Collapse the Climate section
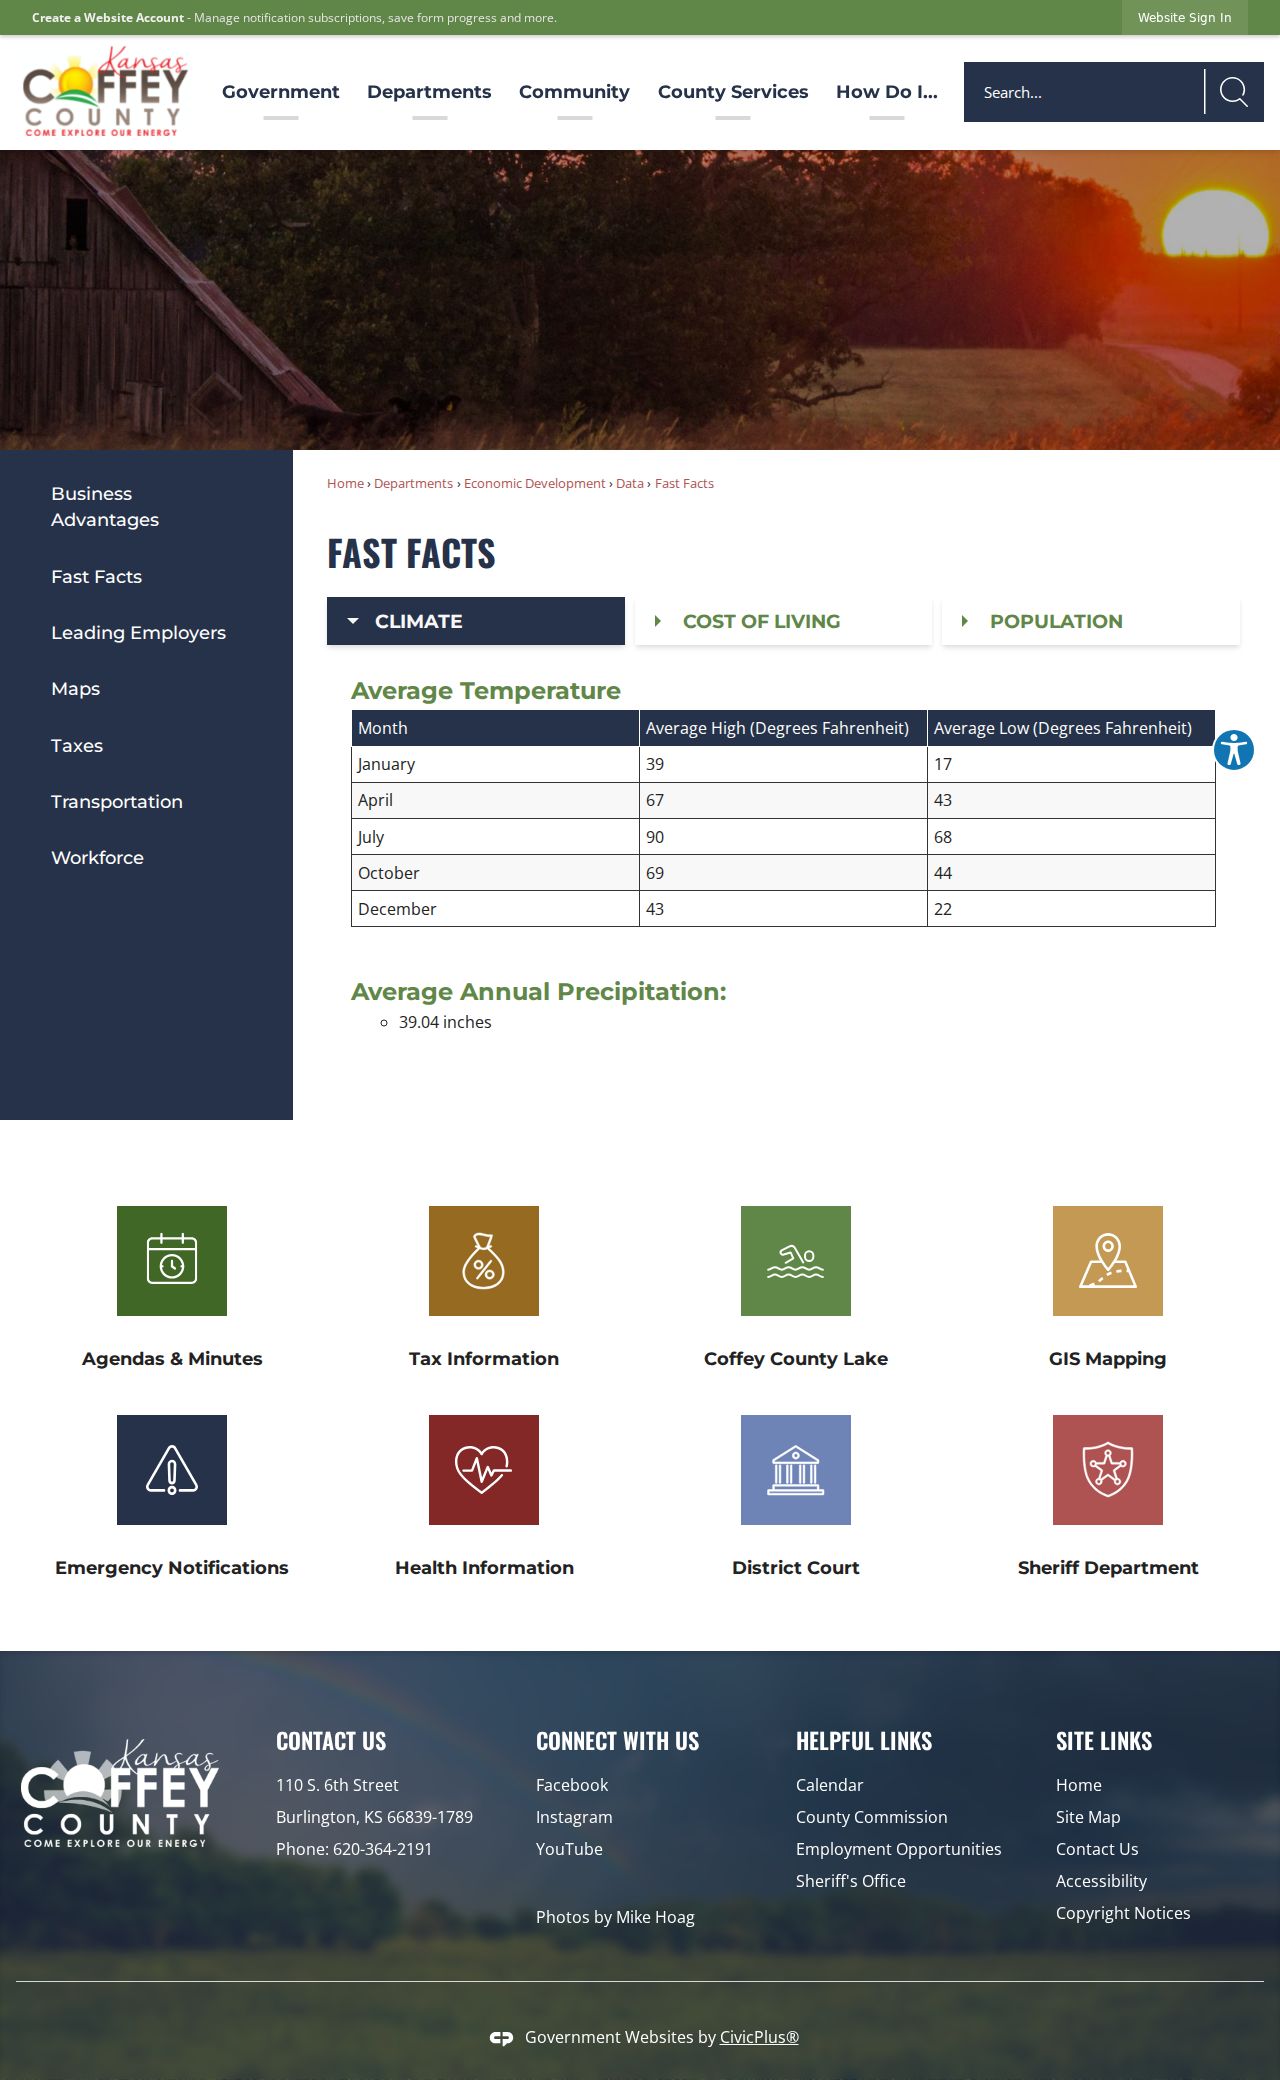Image resolution: width=1280 pixels, height=2080 pixels. pyautogui.click(x=476, y=621)
